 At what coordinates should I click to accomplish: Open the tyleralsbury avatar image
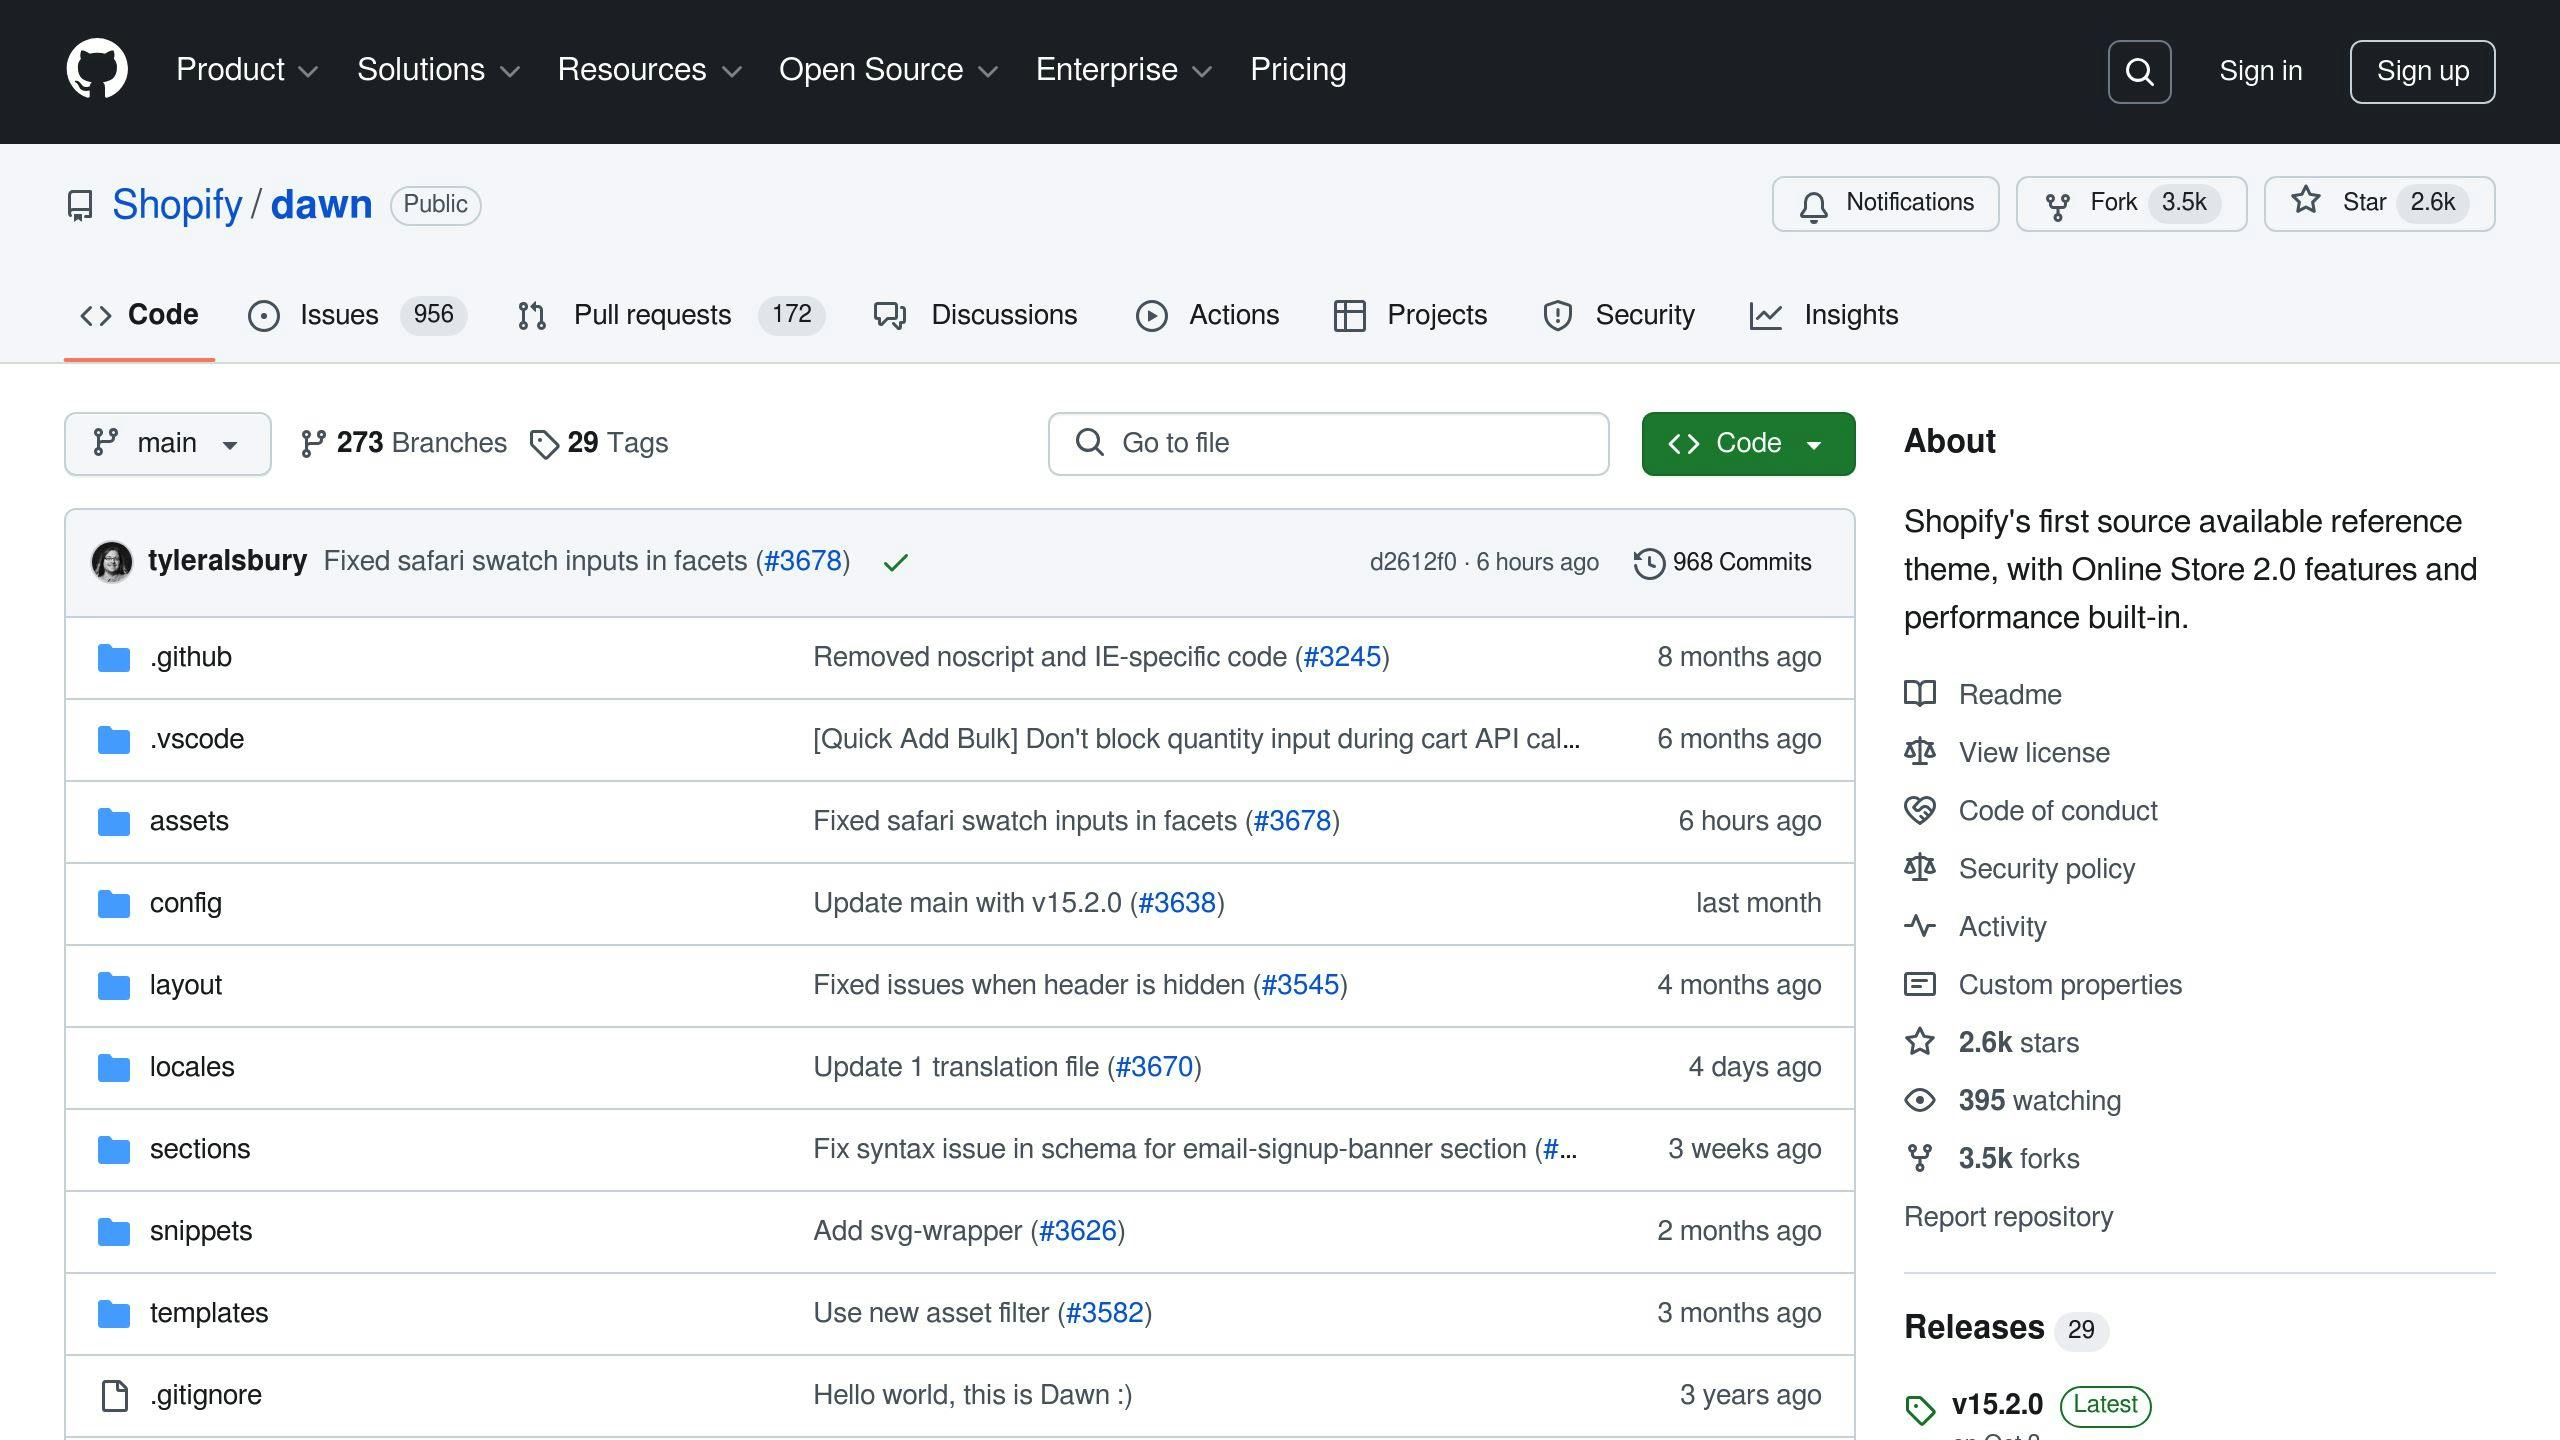pos(112,561)
